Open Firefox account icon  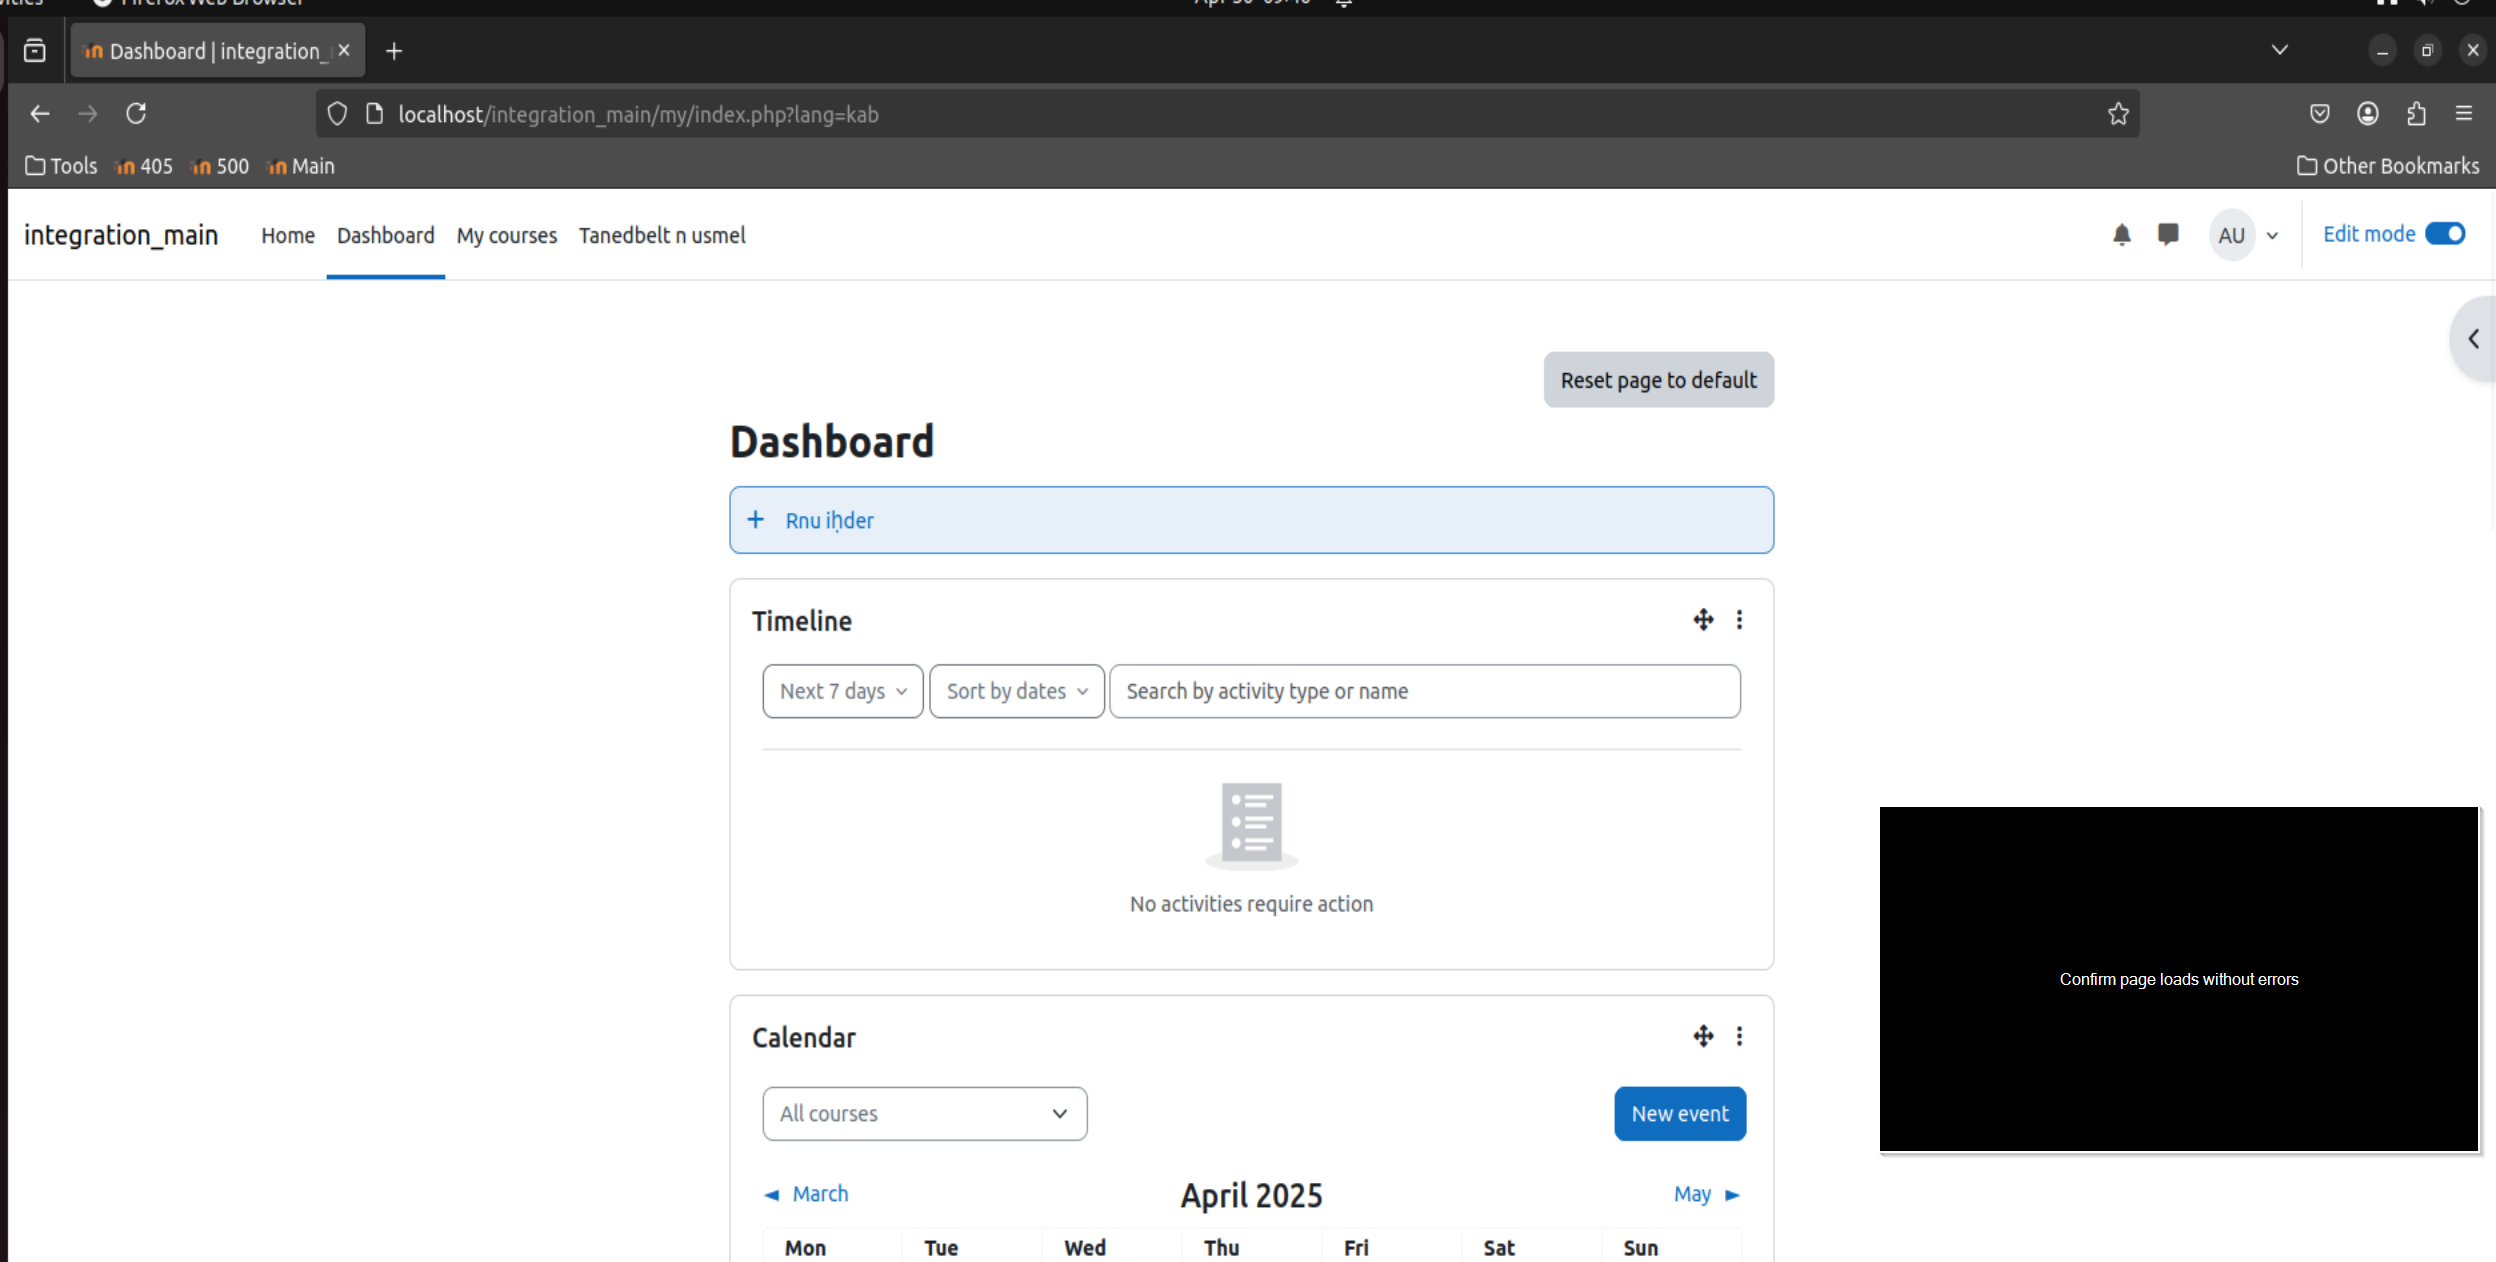[x=2368, y=114]
